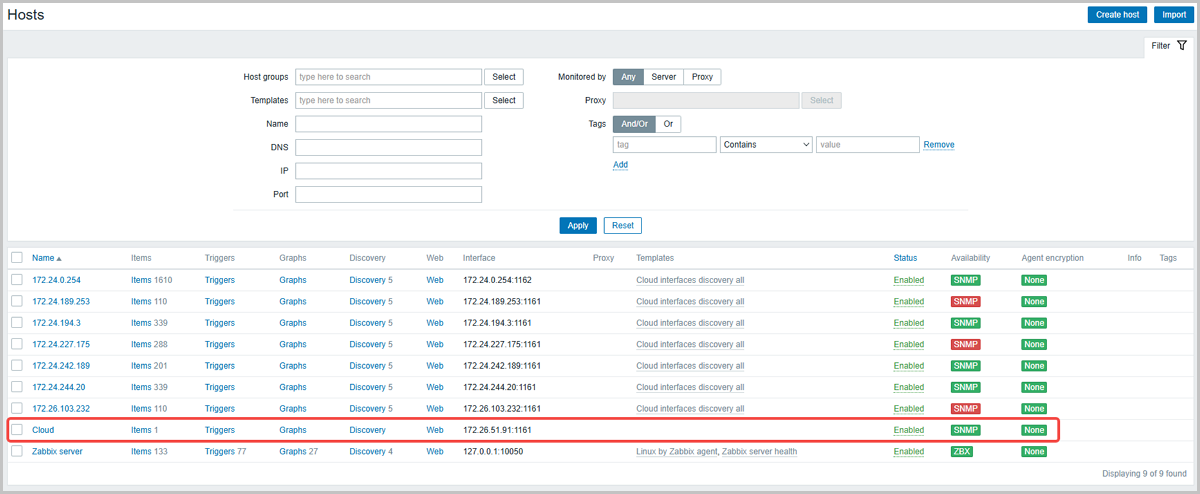This screenshot has height=494, width=1200.
Task: Check the select-all hosts checkbox in header
Action: pyautogui.click(x=17, y=258)
